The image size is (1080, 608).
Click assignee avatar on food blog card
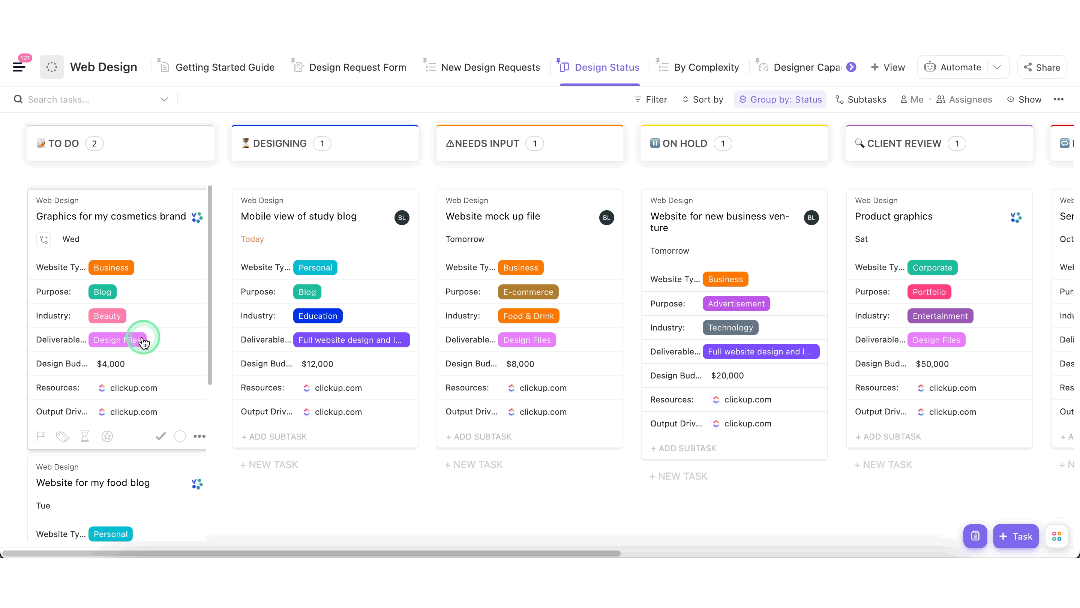pos(197,484)
